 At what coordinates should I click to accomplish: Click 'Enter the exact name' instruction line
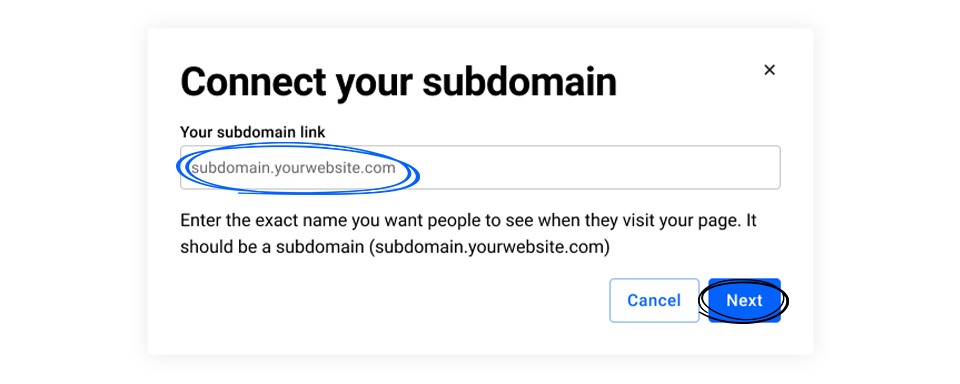pyautogui.click(x=468, y=220)
